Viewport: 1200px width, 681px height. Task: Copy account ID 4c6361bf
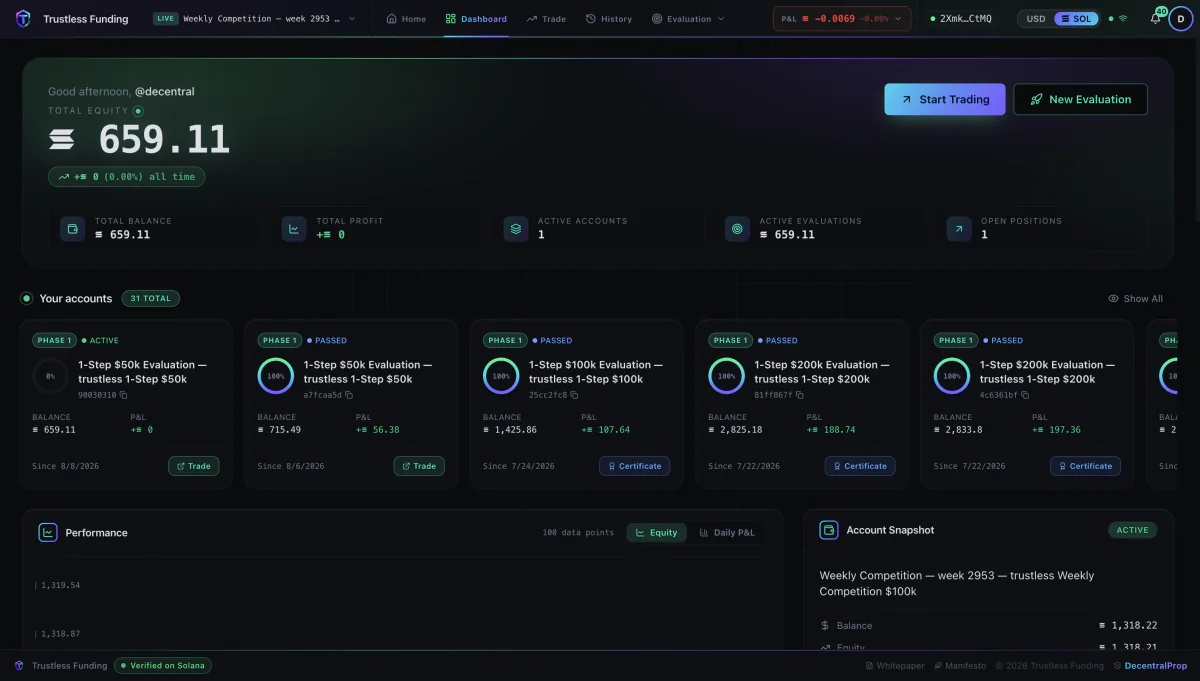click(1025, 395)
